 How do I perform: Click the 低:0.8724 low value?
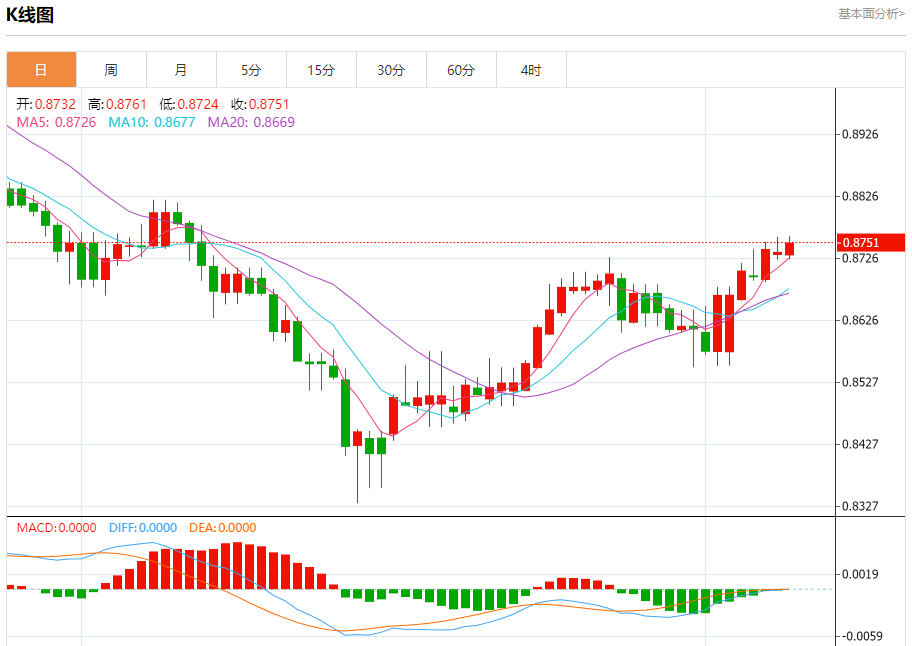pos(189,104)
